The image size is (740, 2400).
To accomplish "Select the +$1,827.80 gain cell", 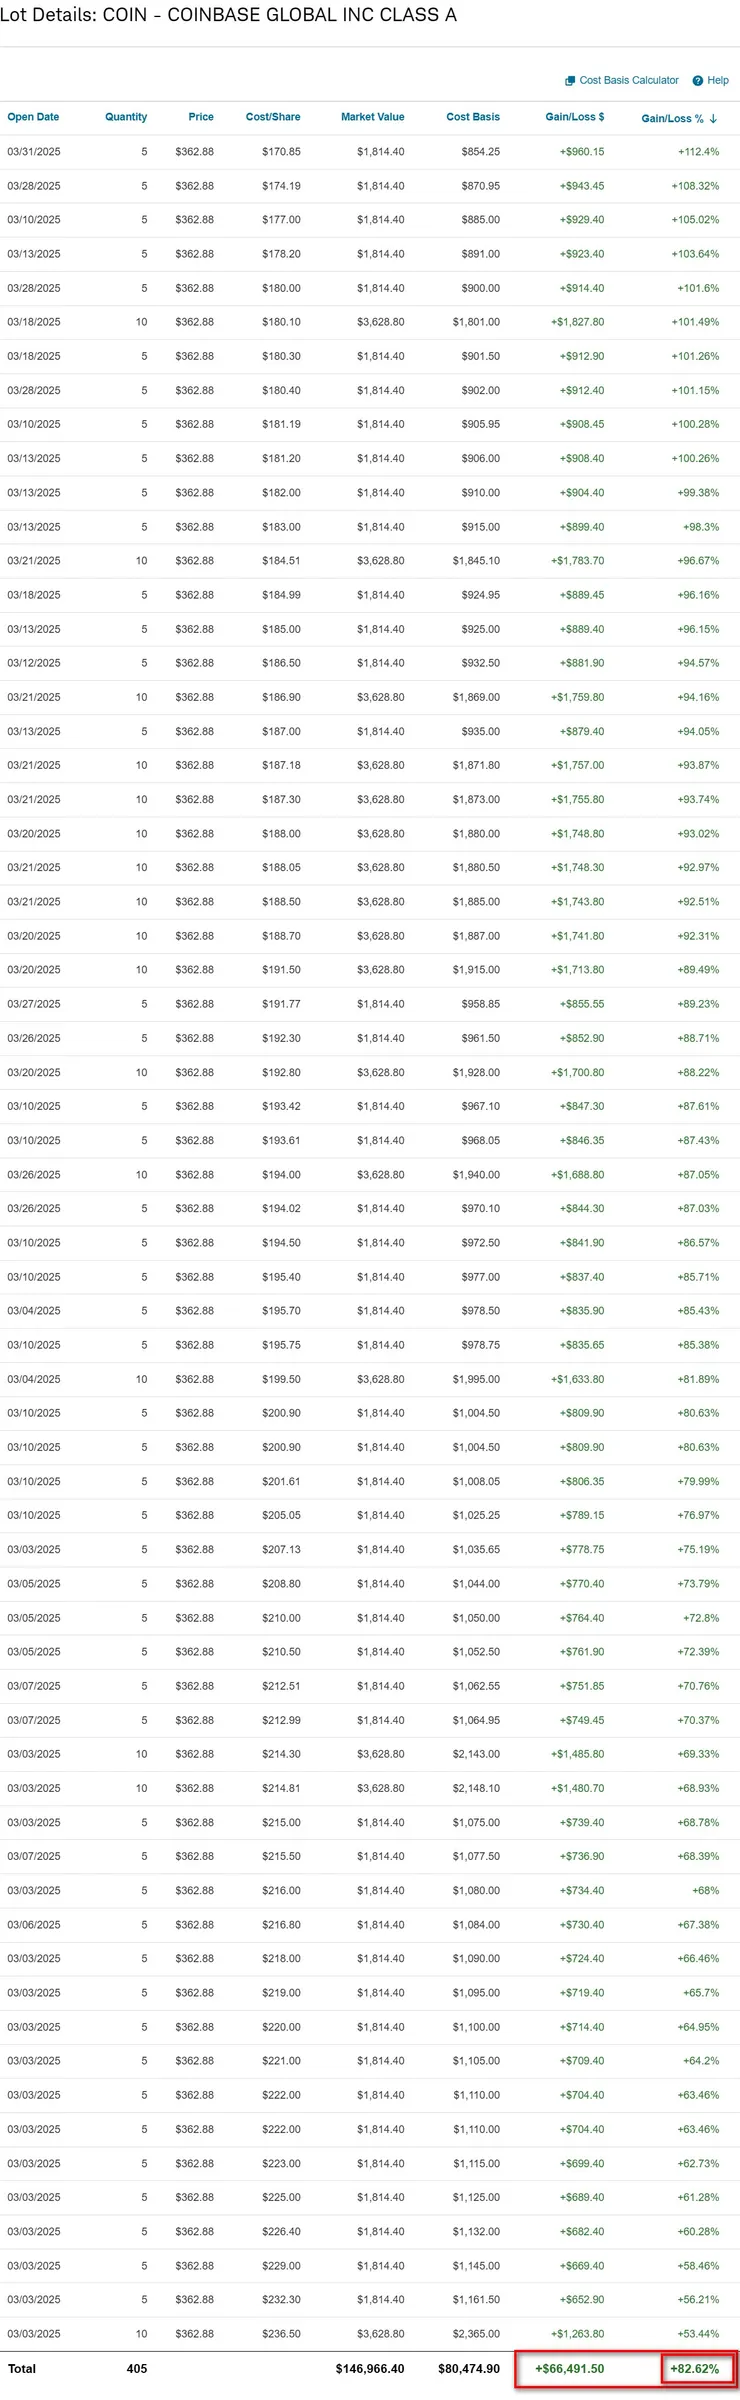I will [x=578, y=322].
